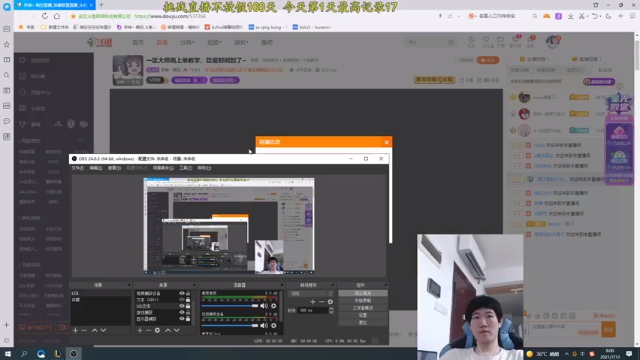Click third button in OBS controls panel
Screen dimensions: 640x360
click(362, 308)
